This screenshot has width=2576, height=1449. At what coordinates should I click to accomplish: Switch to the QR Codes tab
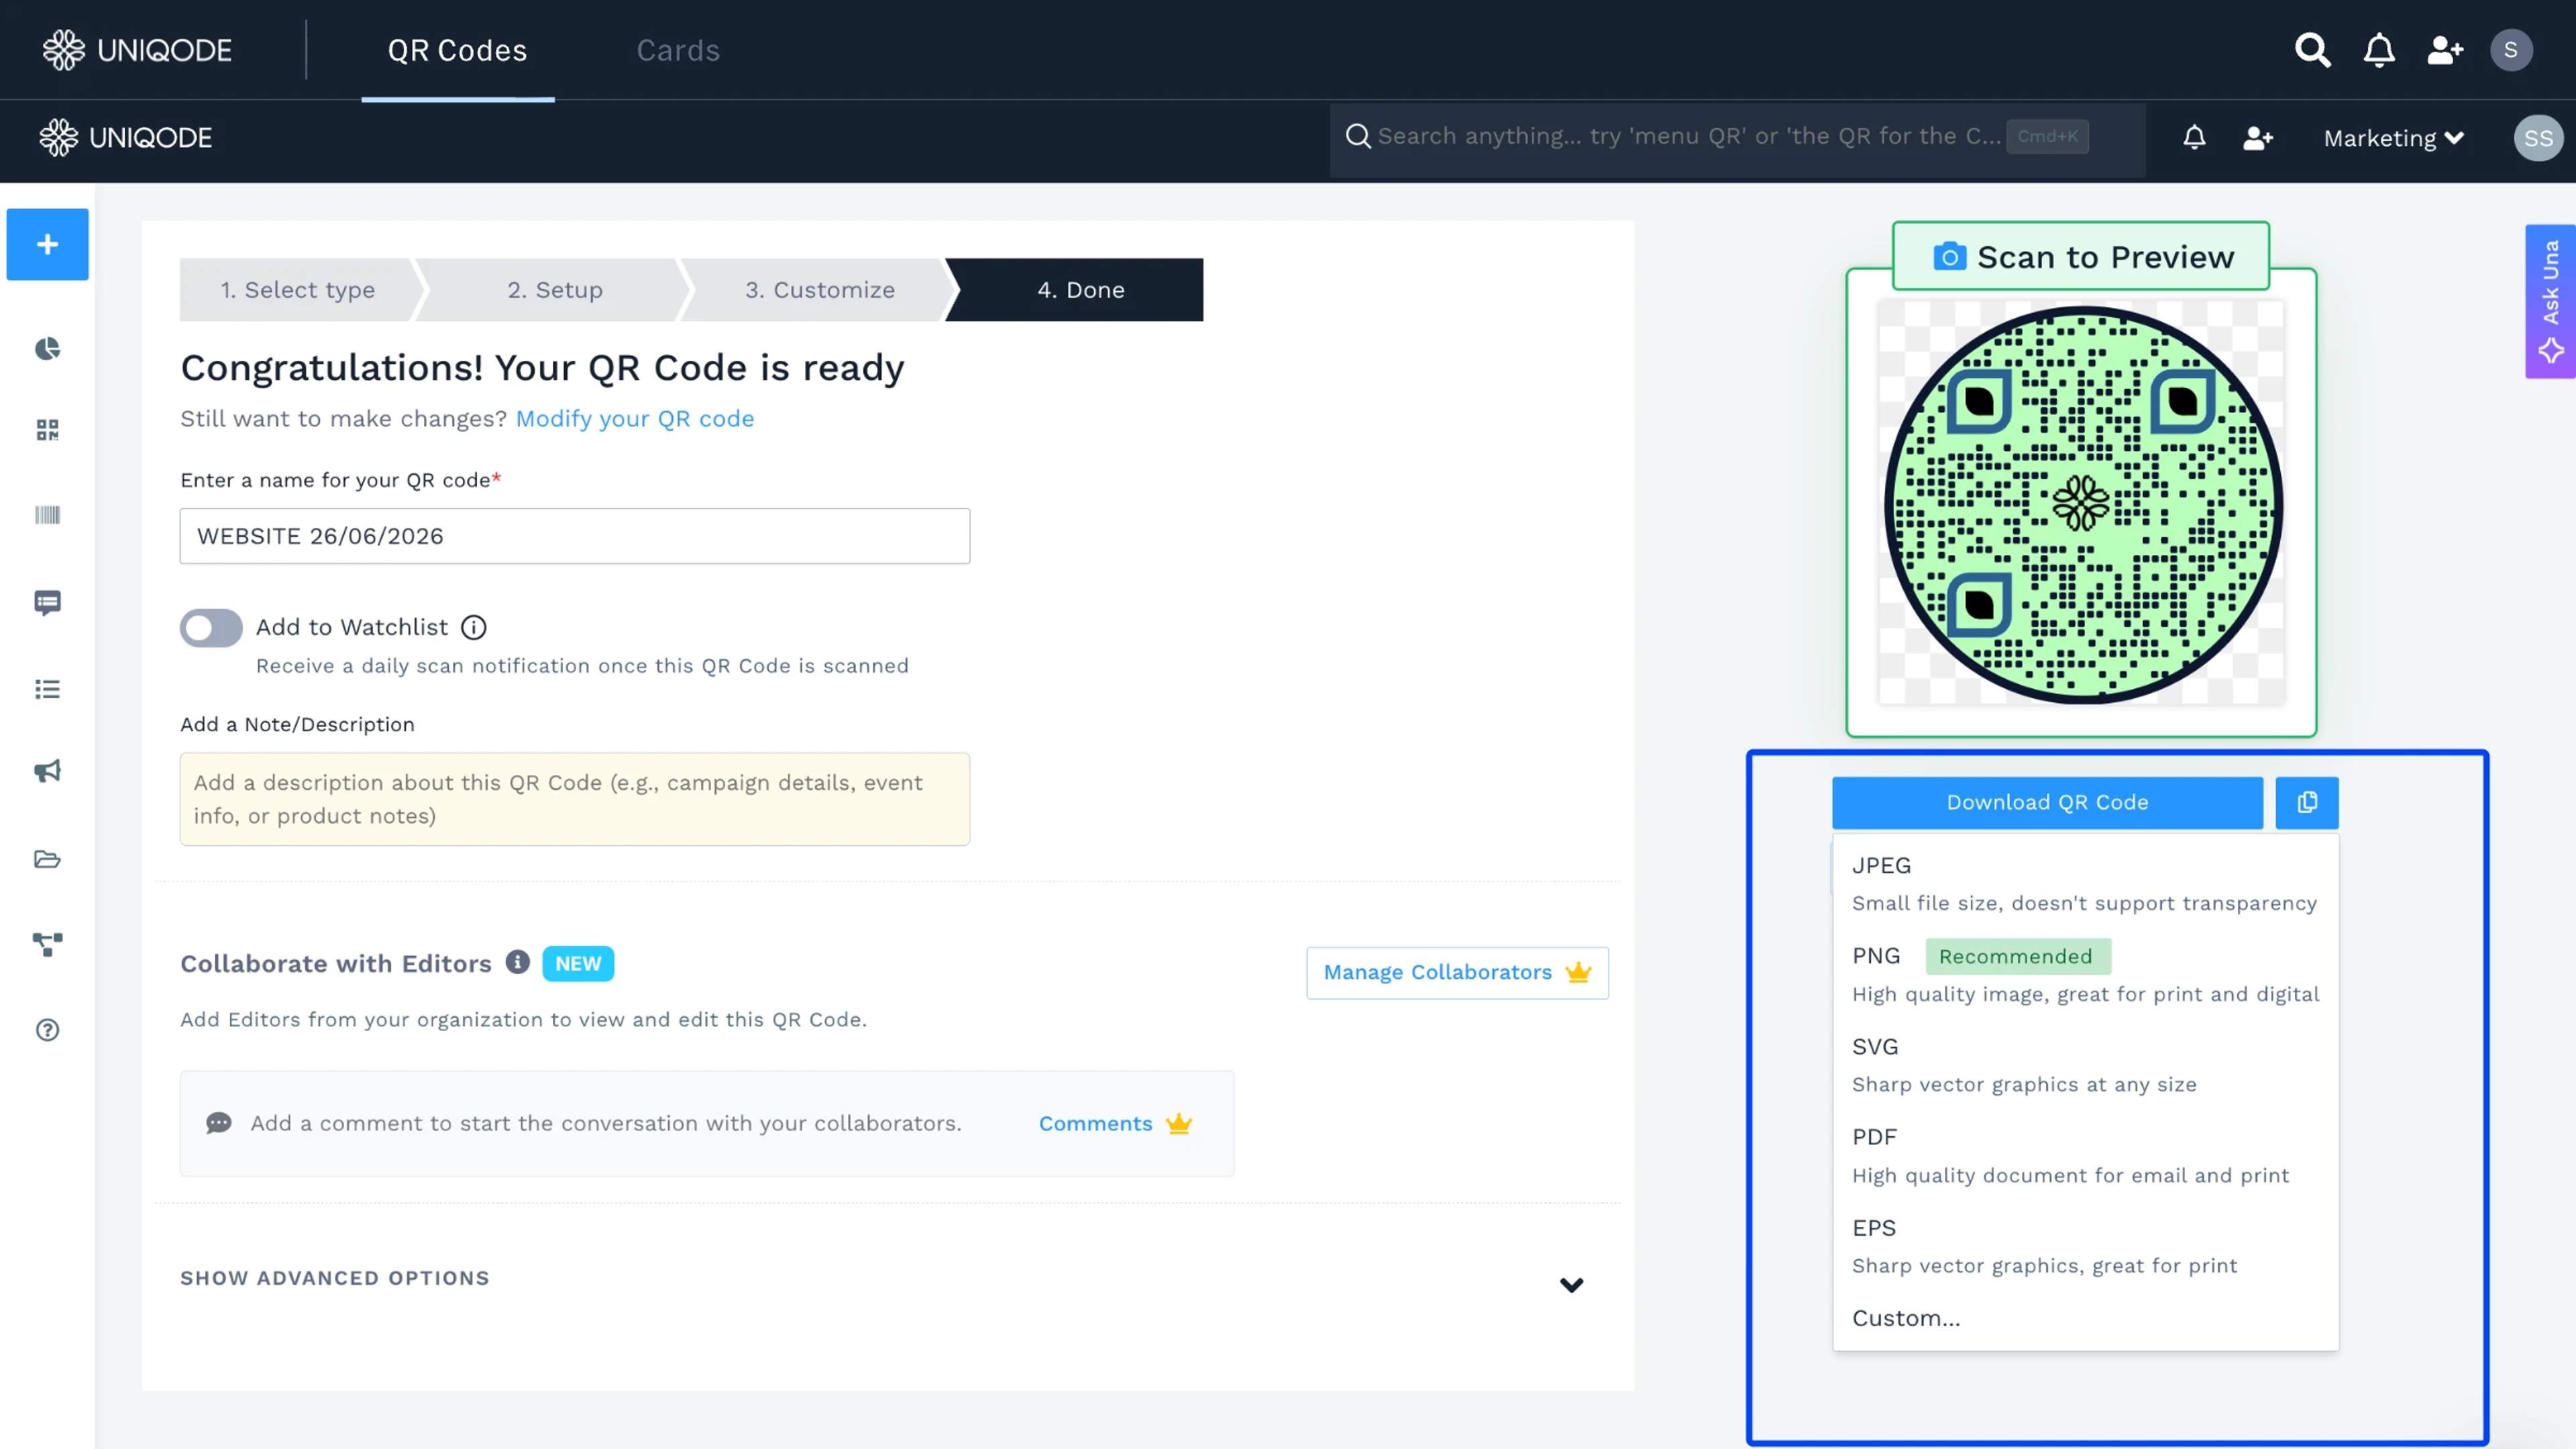(x=457, y=50)
